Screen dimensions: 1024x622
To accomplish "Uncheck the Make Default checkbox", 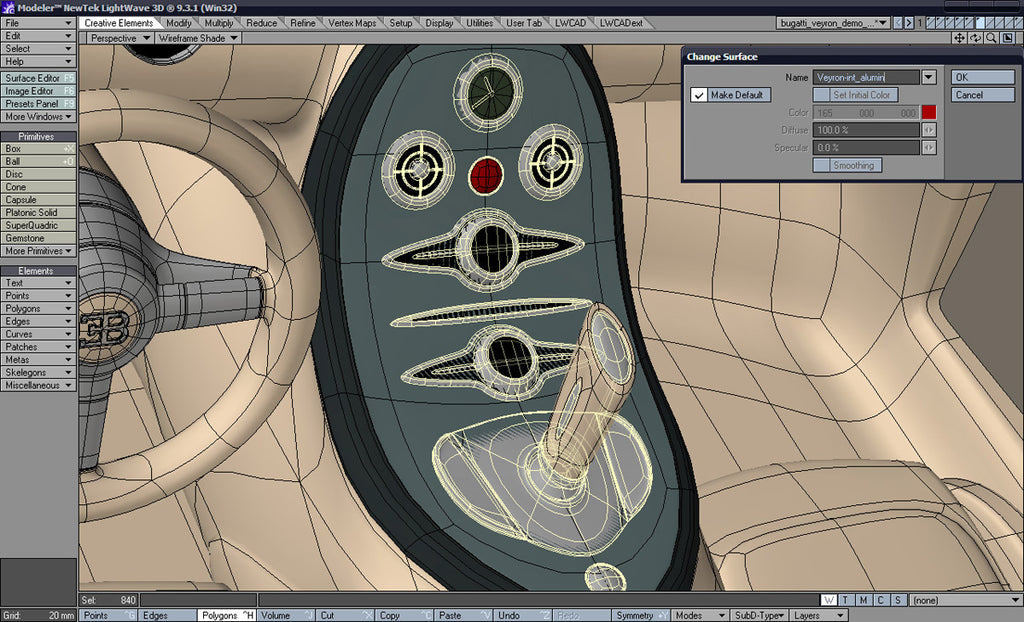I will (x=699, y=95).
